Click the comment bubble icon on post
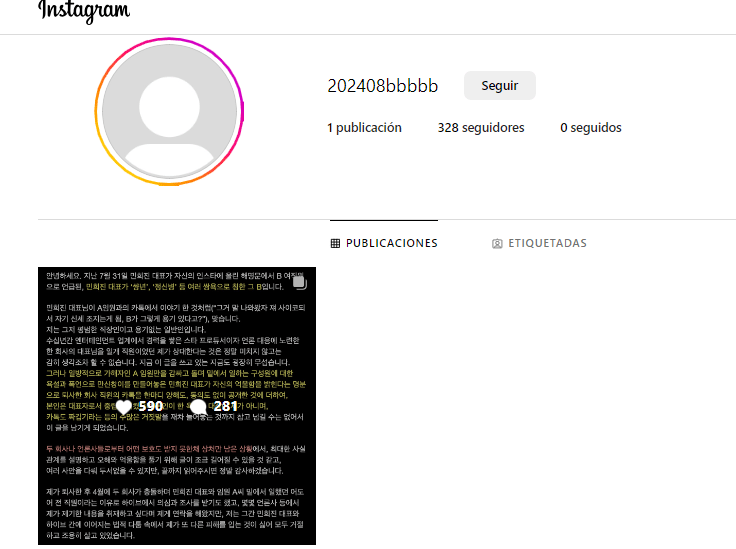736x549 pixels. pyautogui.click(x=199, y=407)
